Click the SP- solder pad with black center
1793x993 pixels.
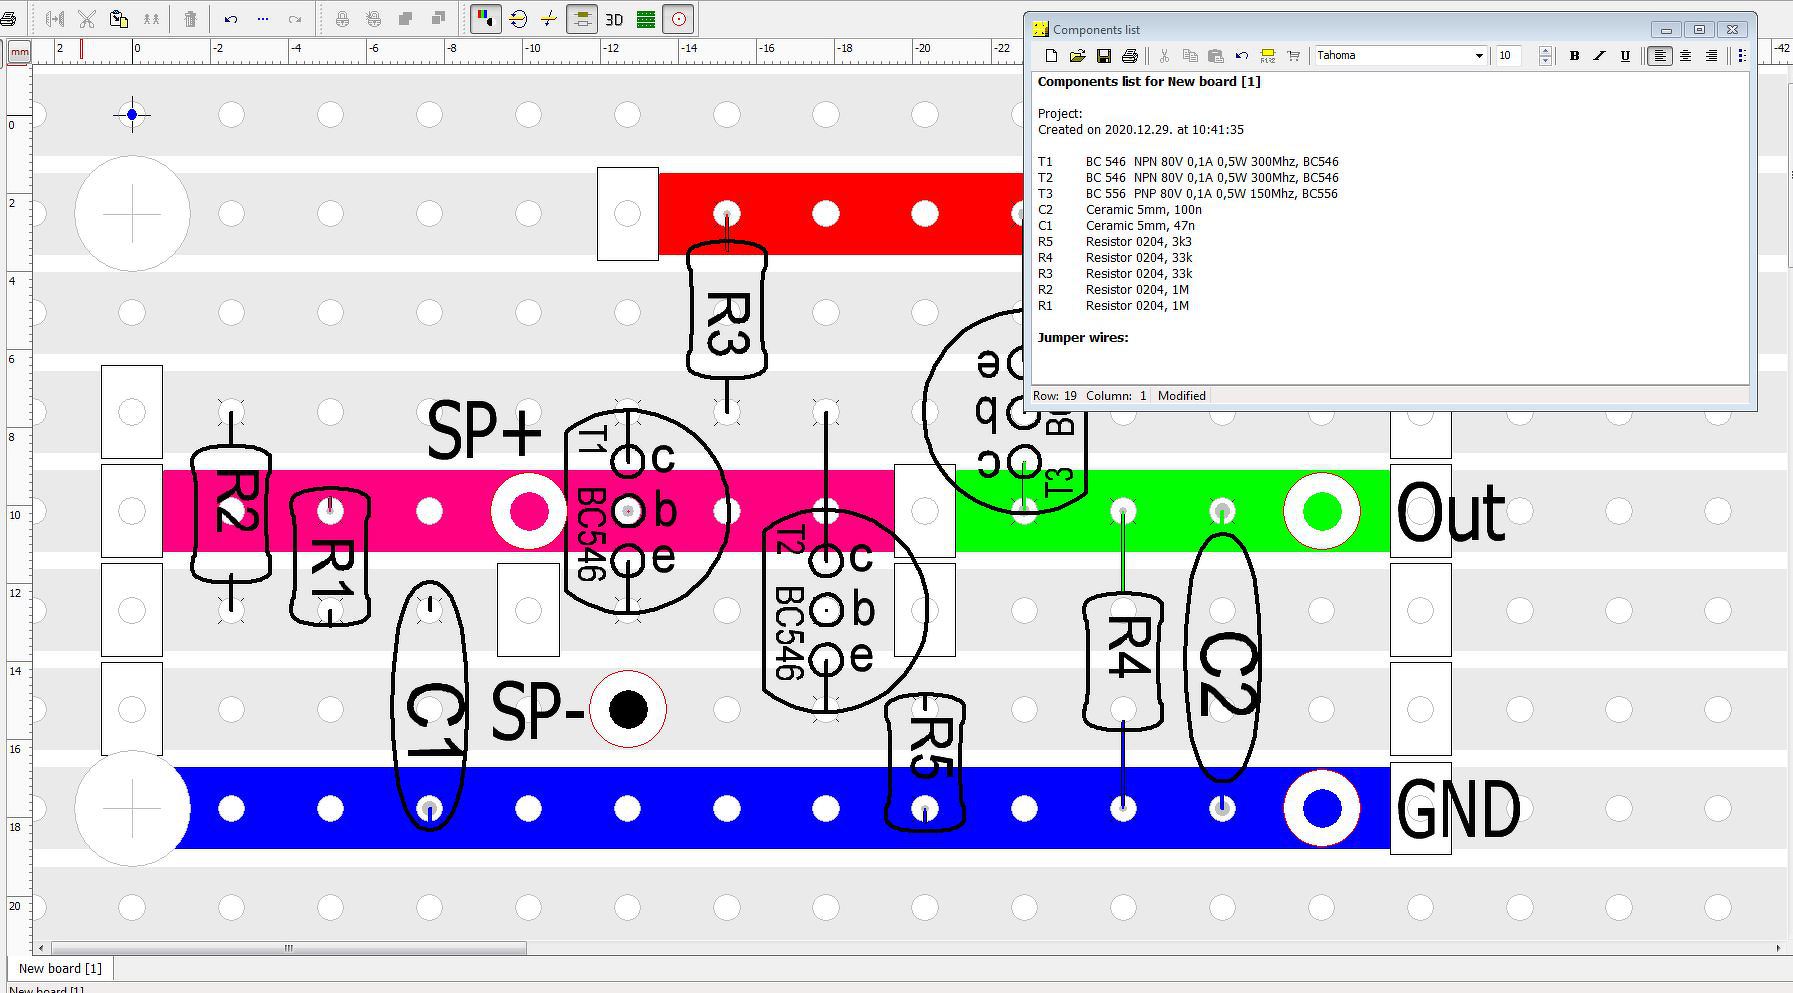[x=628, y=709]
